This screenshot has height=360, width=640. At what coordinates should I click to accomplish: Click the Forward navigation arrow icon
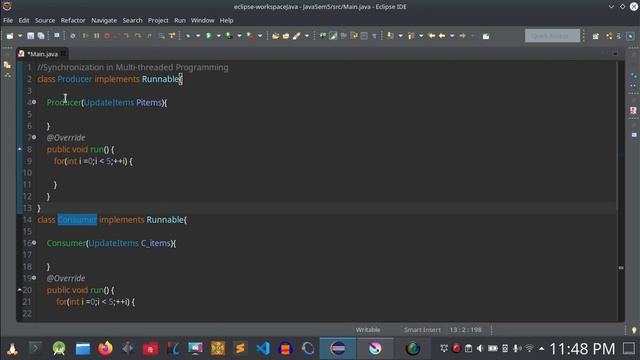tap(462, 36)
